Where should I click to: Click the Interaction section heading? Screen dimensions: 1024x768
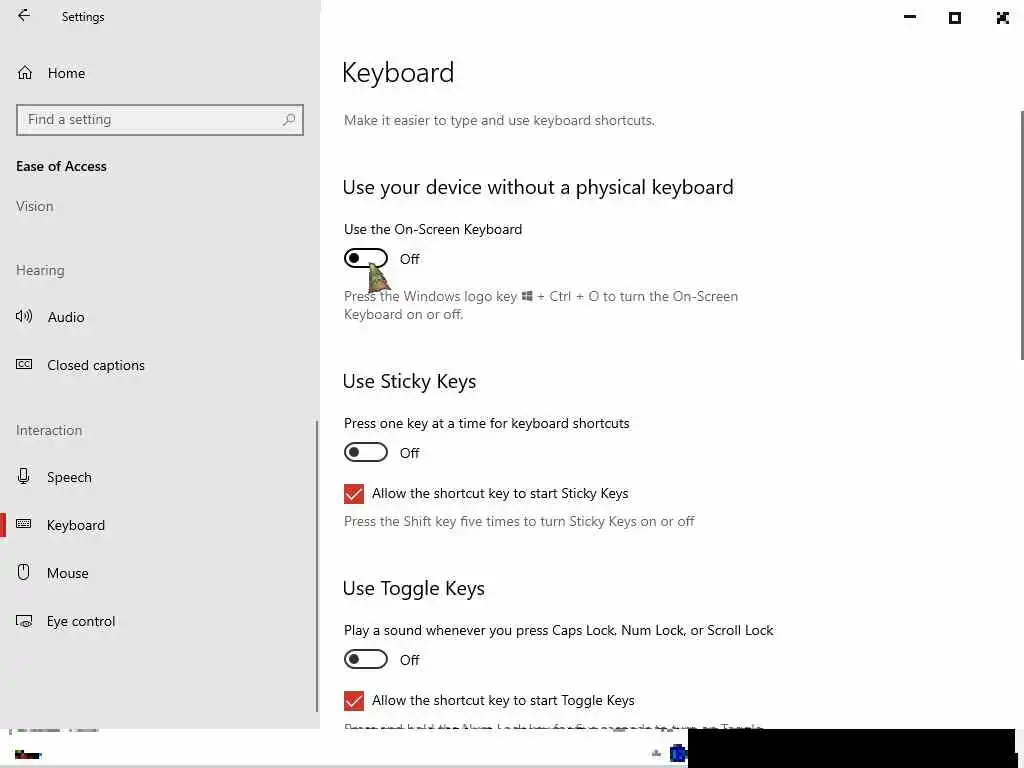tap(49, 430)
